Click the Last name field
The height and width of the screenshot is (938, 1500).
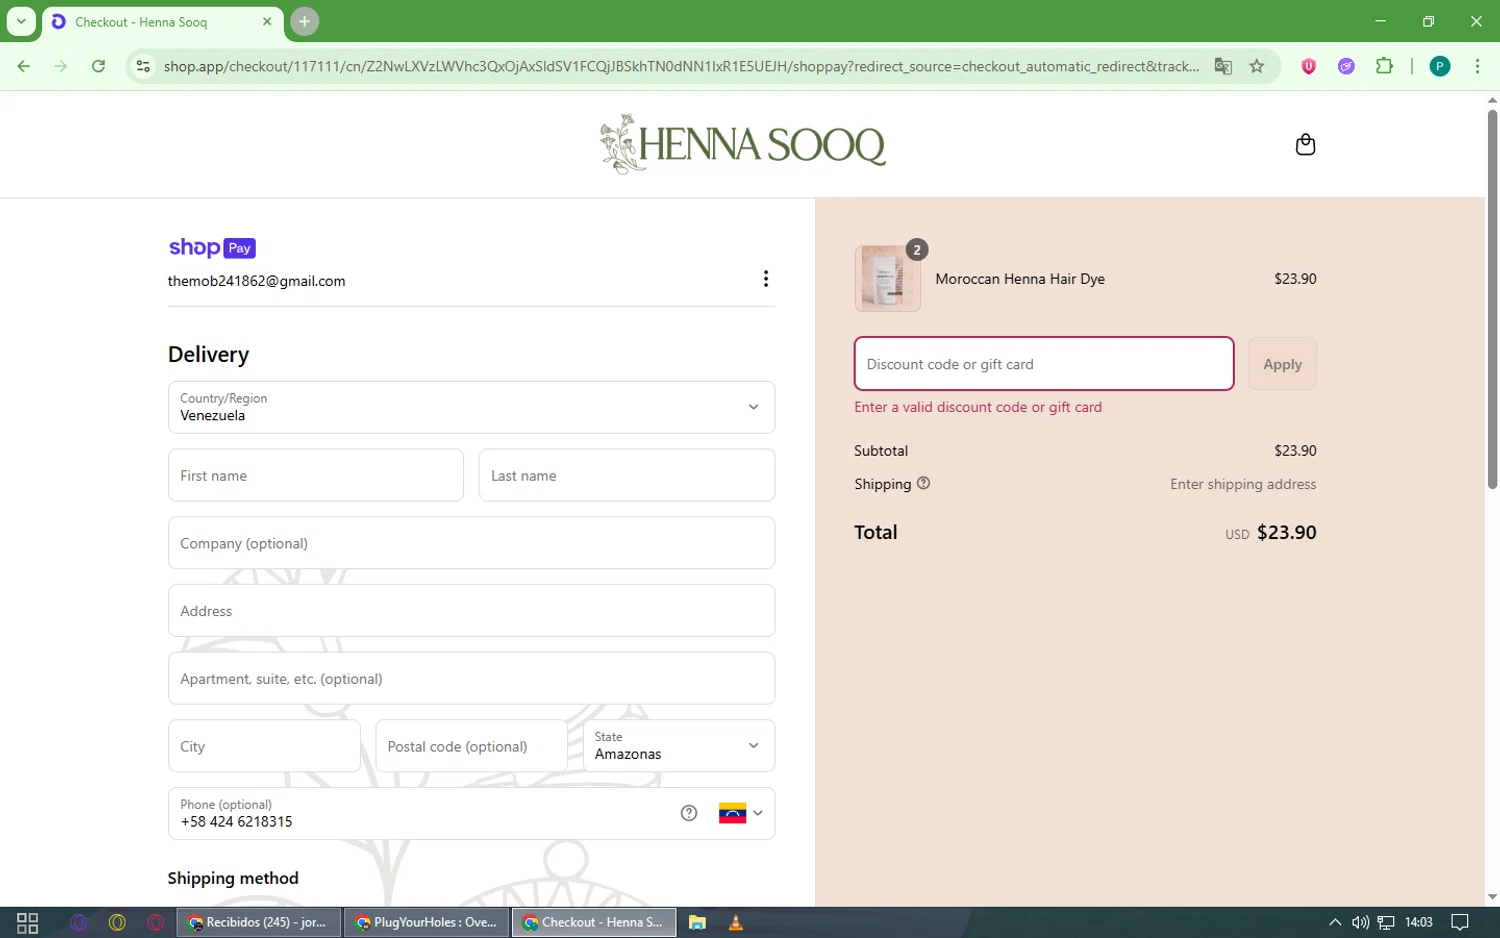pyautogui.click(x=627, y=475)
